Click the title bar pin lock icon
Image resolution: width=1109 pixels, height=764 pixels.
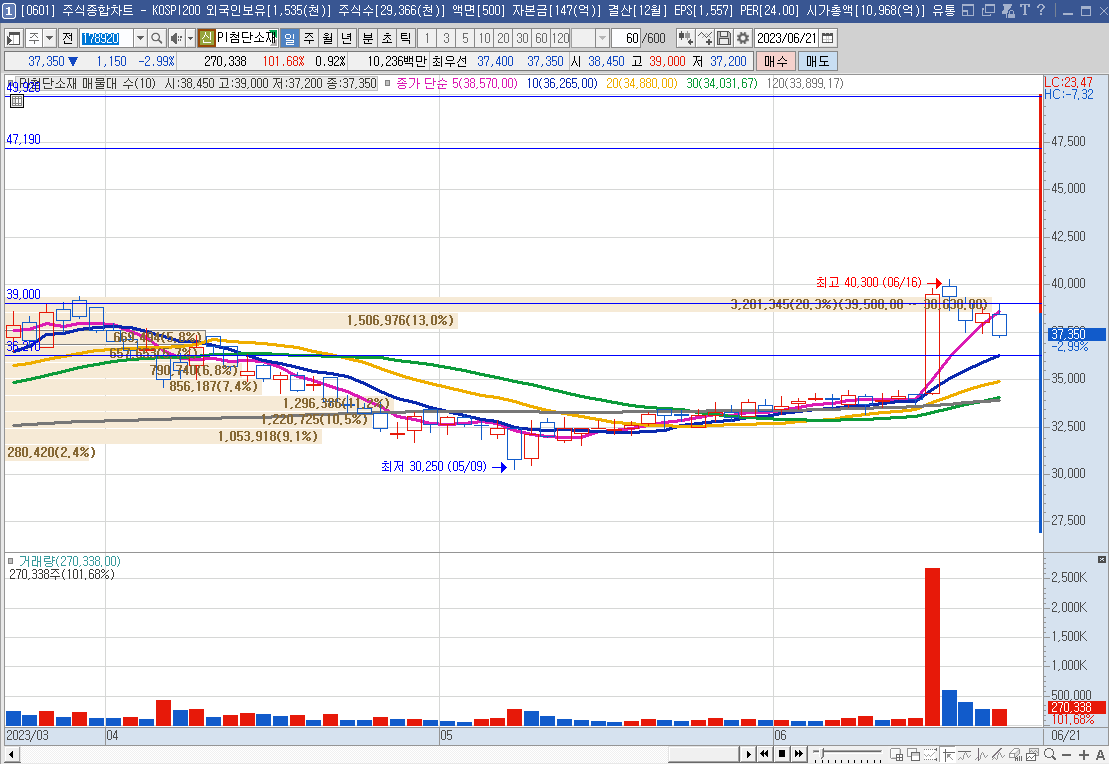click(1009, 10)
